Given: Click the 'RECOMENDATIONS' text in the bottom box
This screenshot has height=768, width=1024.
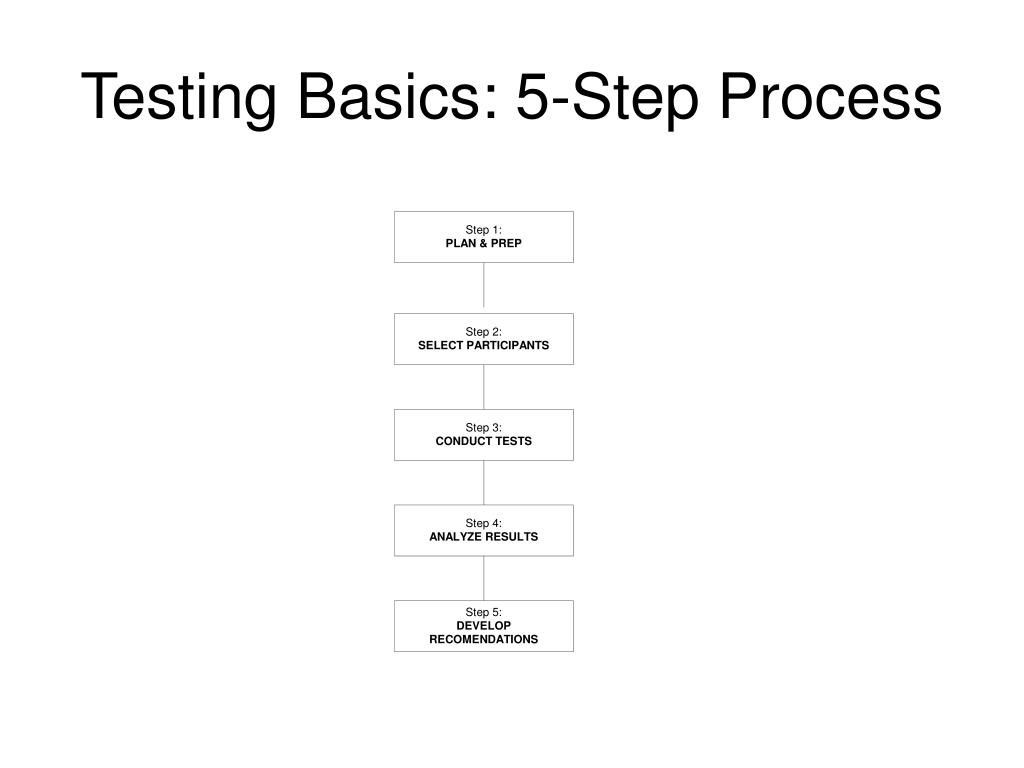Looking at the screenshot, I should pos(483,639).
